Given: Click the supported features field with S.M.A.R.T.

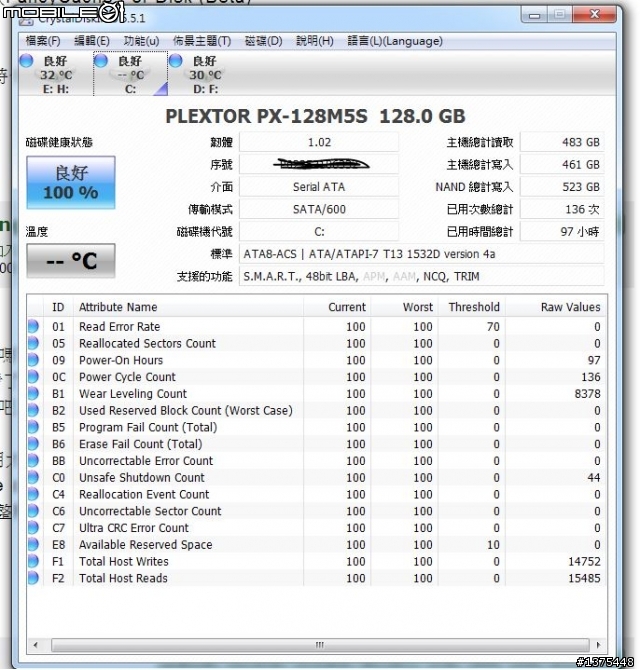Looking at the screenshot, I should coord(422,276).
